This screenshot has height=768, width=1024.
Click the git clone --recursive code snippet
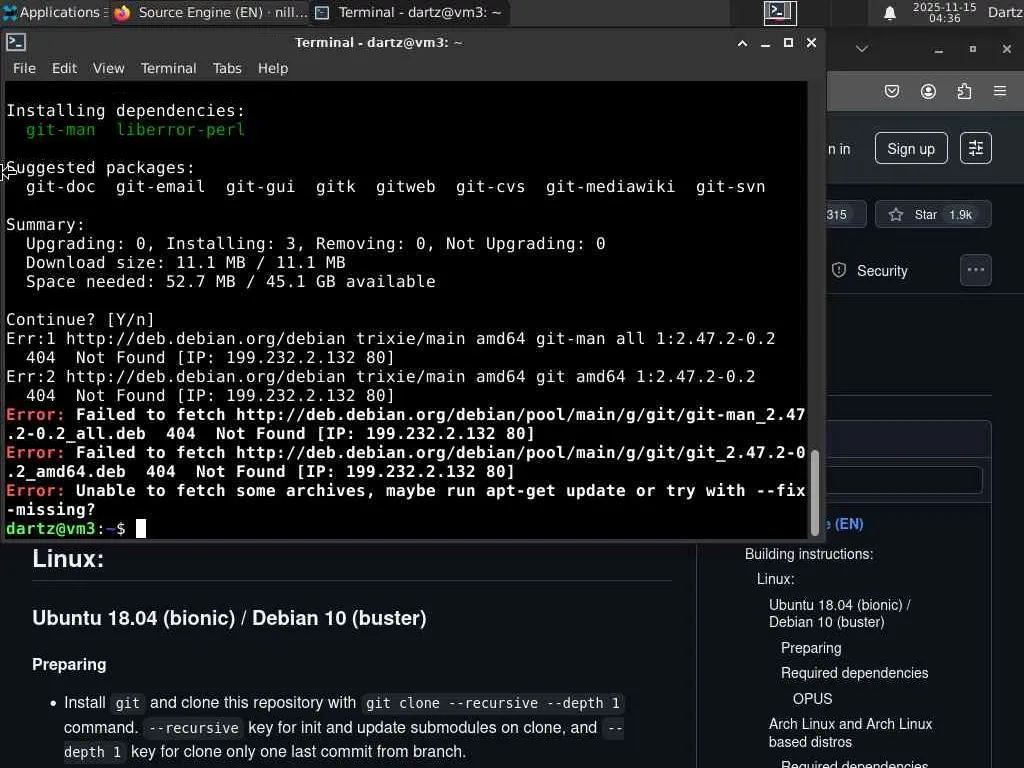492,703
